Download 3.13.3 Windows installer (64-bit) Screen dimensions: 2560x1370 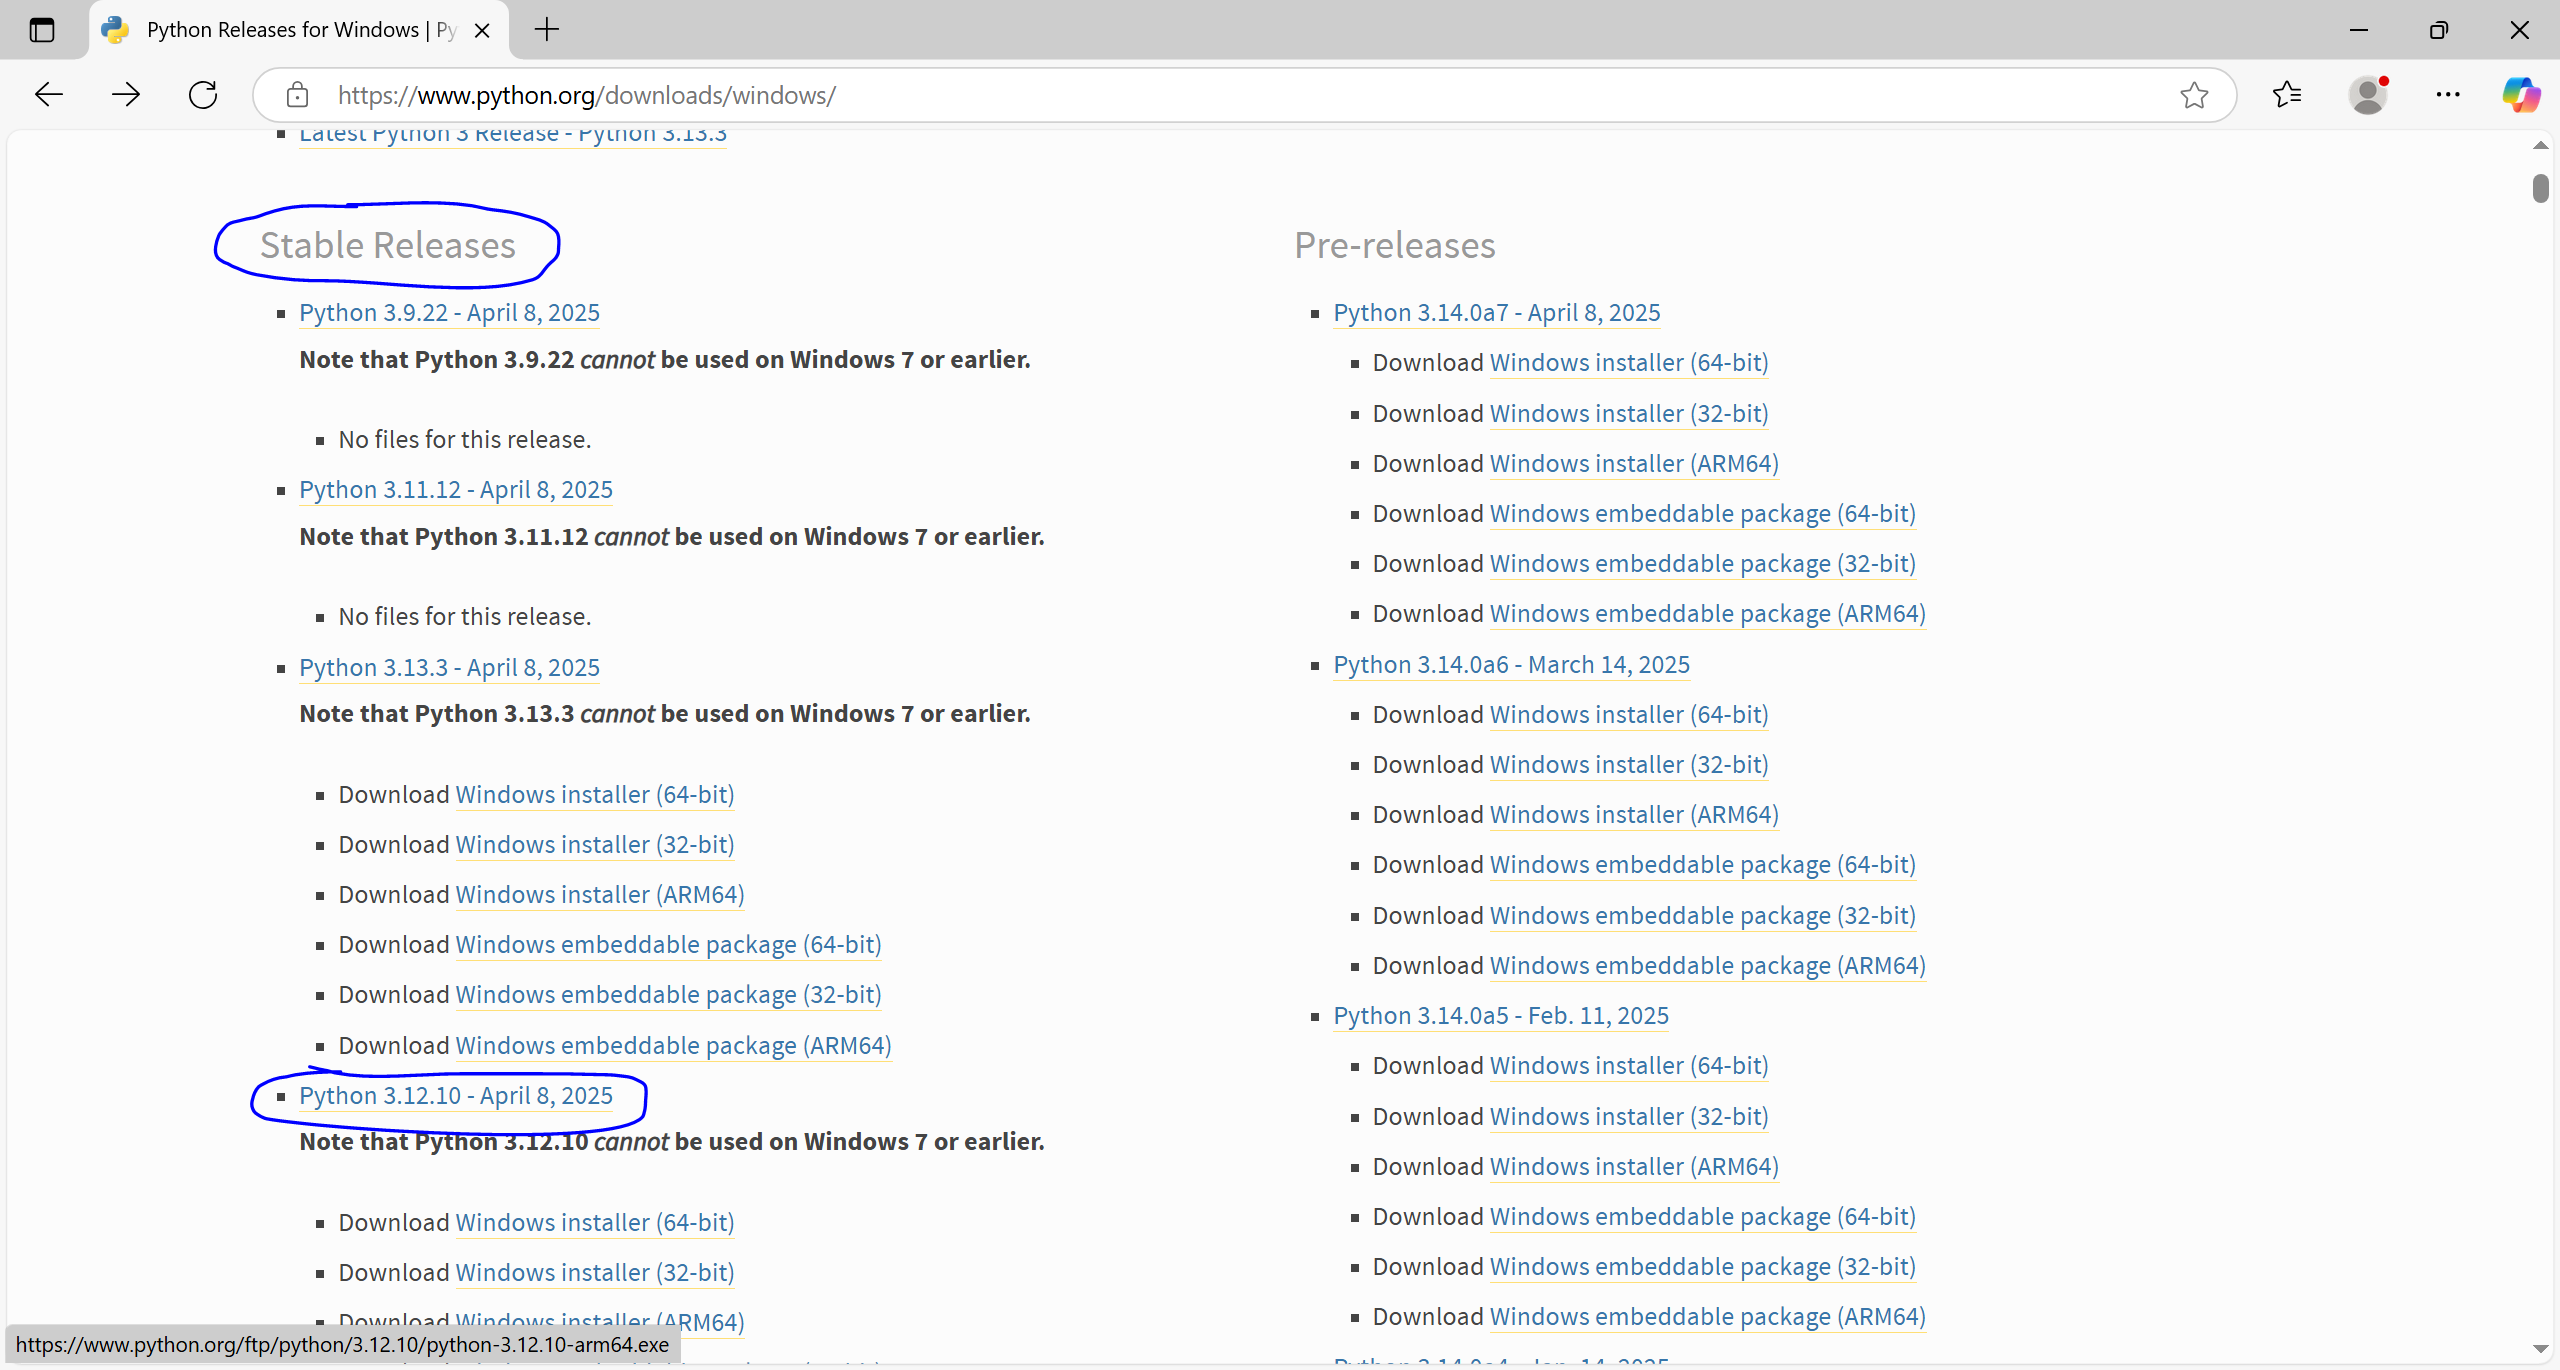tap(595, 795)
